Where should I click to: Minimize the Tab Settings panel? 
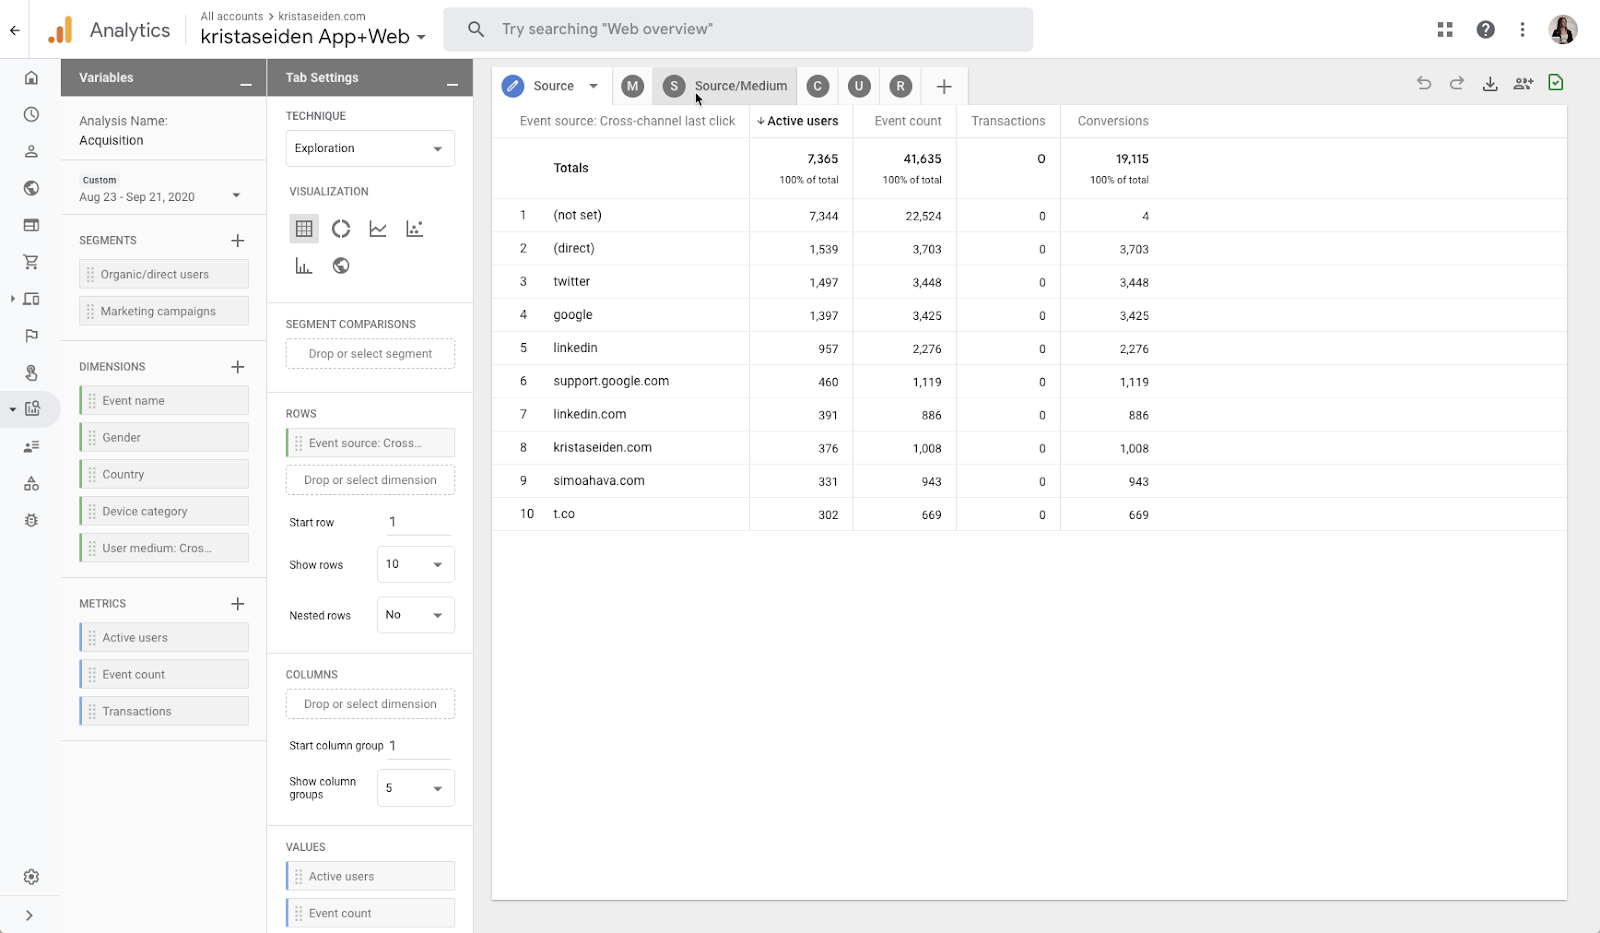click(452, 83)
